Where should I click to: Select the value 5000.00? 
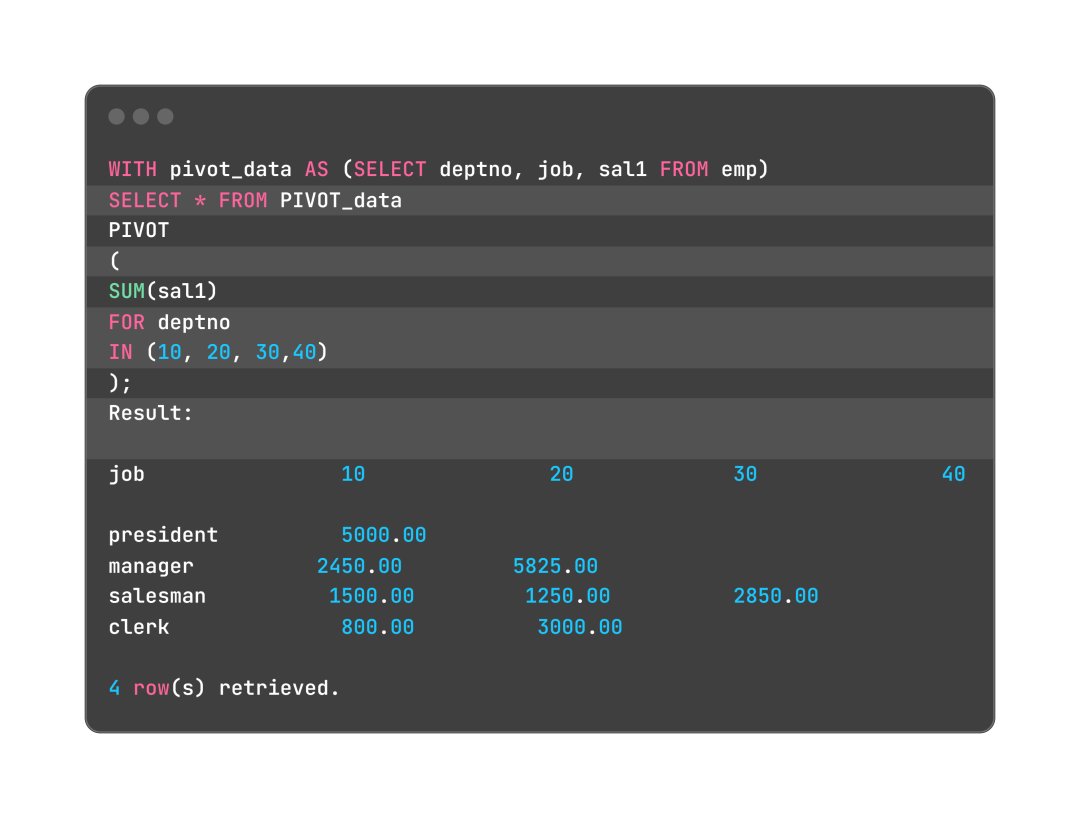pos(384,535)
